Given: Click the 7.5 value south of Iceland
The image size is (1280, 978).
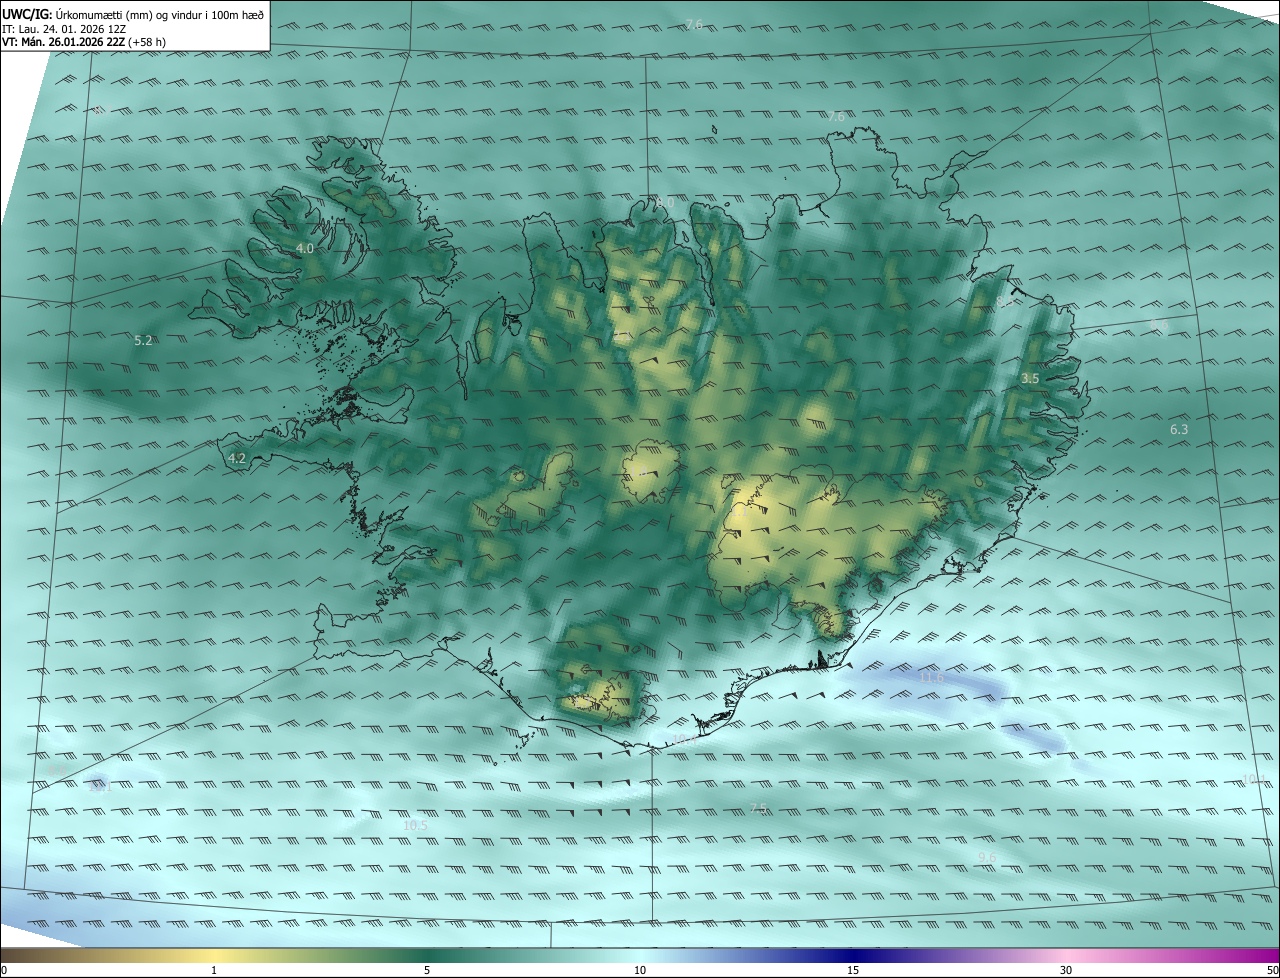Looking at the screenshot, I should 758,808.
